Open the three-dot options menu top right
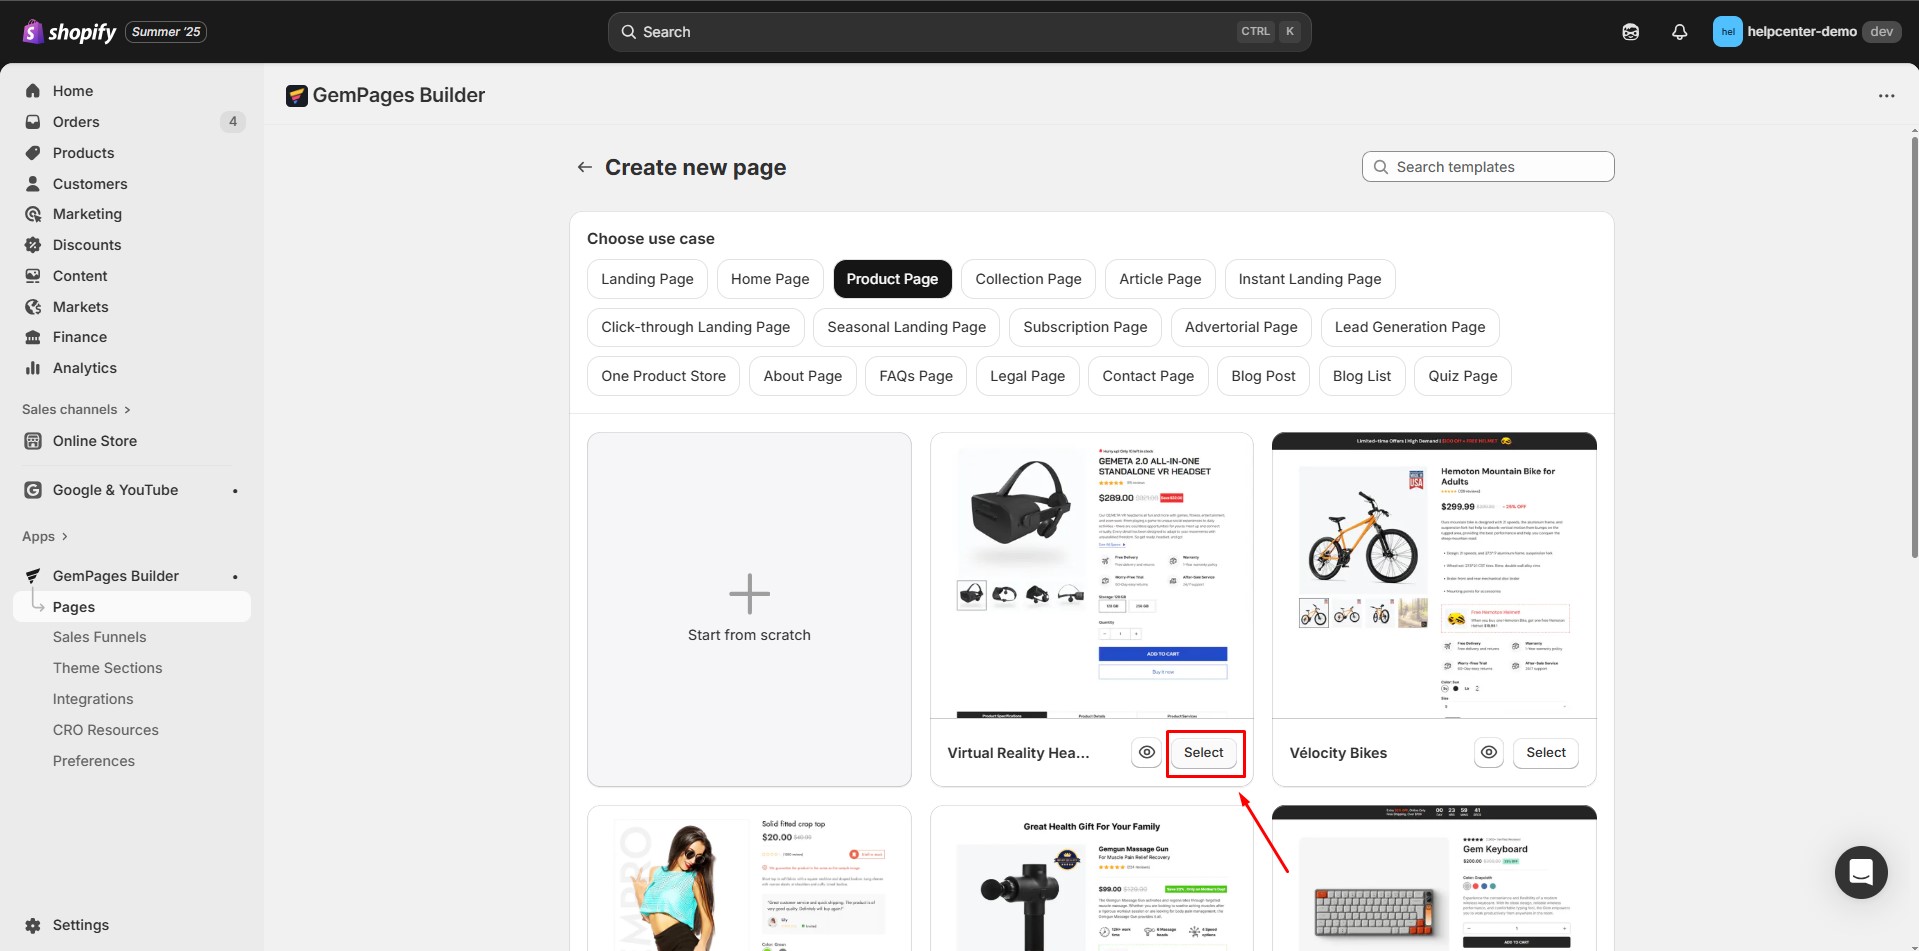The width and height of the screenshot is (1919, 951). 1886,95
